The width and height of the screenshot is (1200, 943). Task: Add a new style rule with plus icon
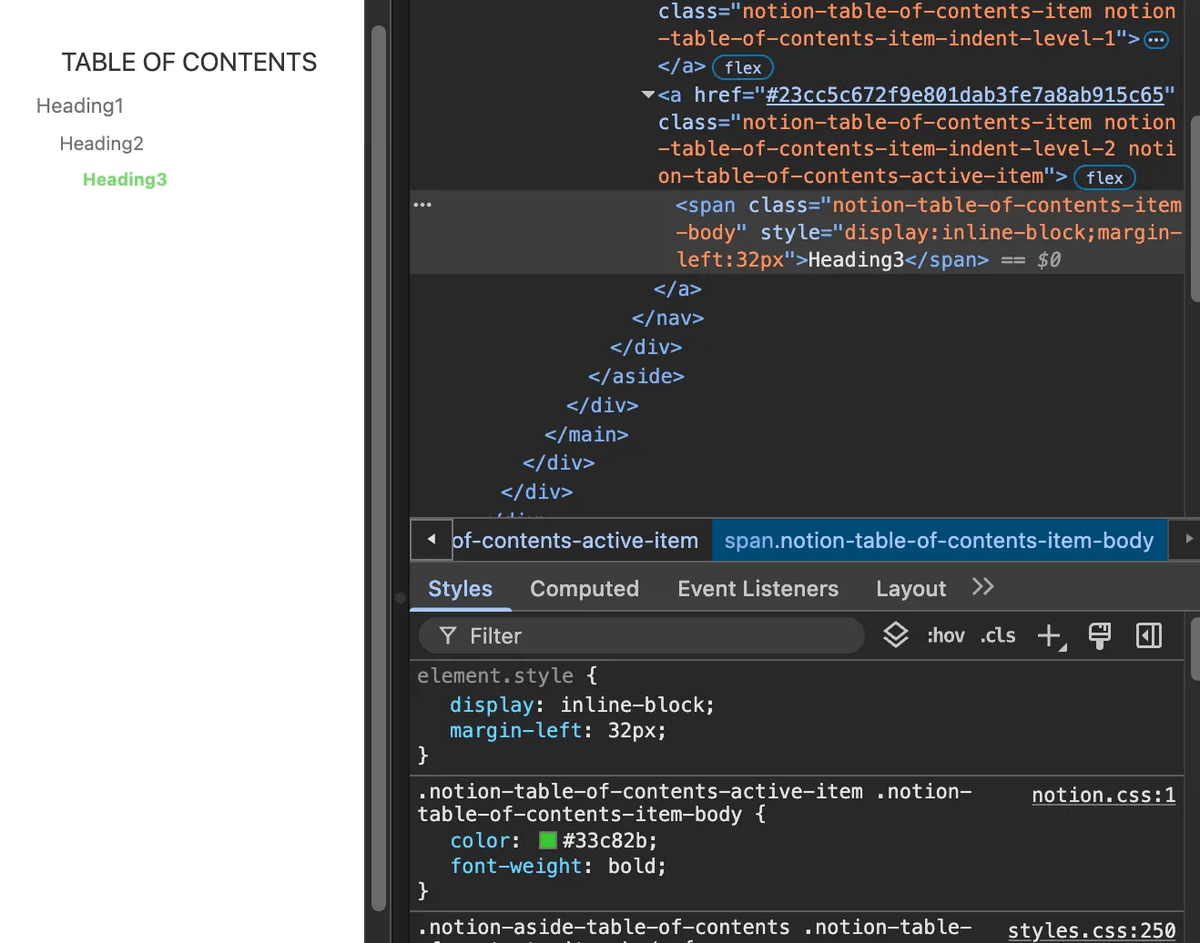click(x=1050, y=636)
